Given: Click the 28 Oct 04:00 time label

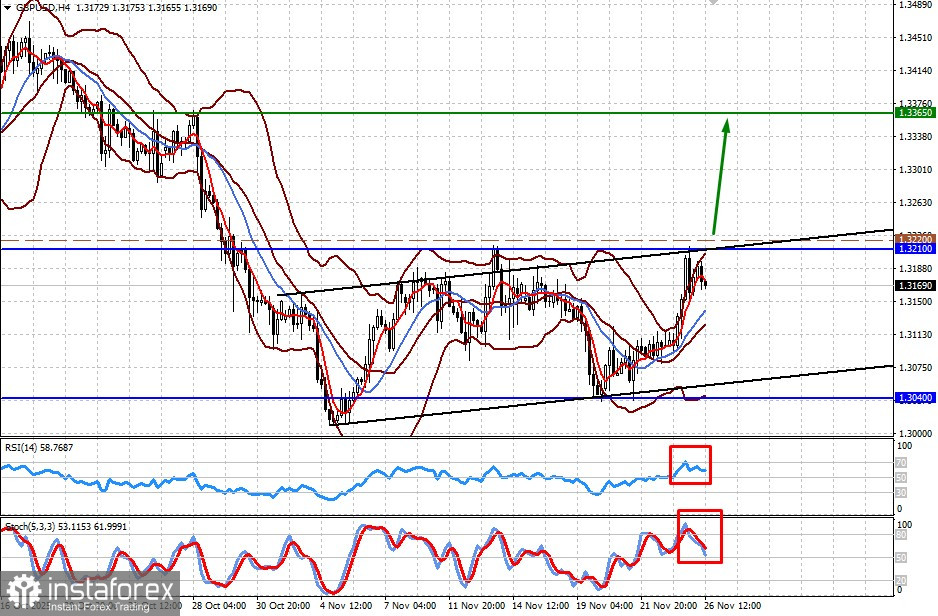Looking at the screenshot, I should coord(219,605).
